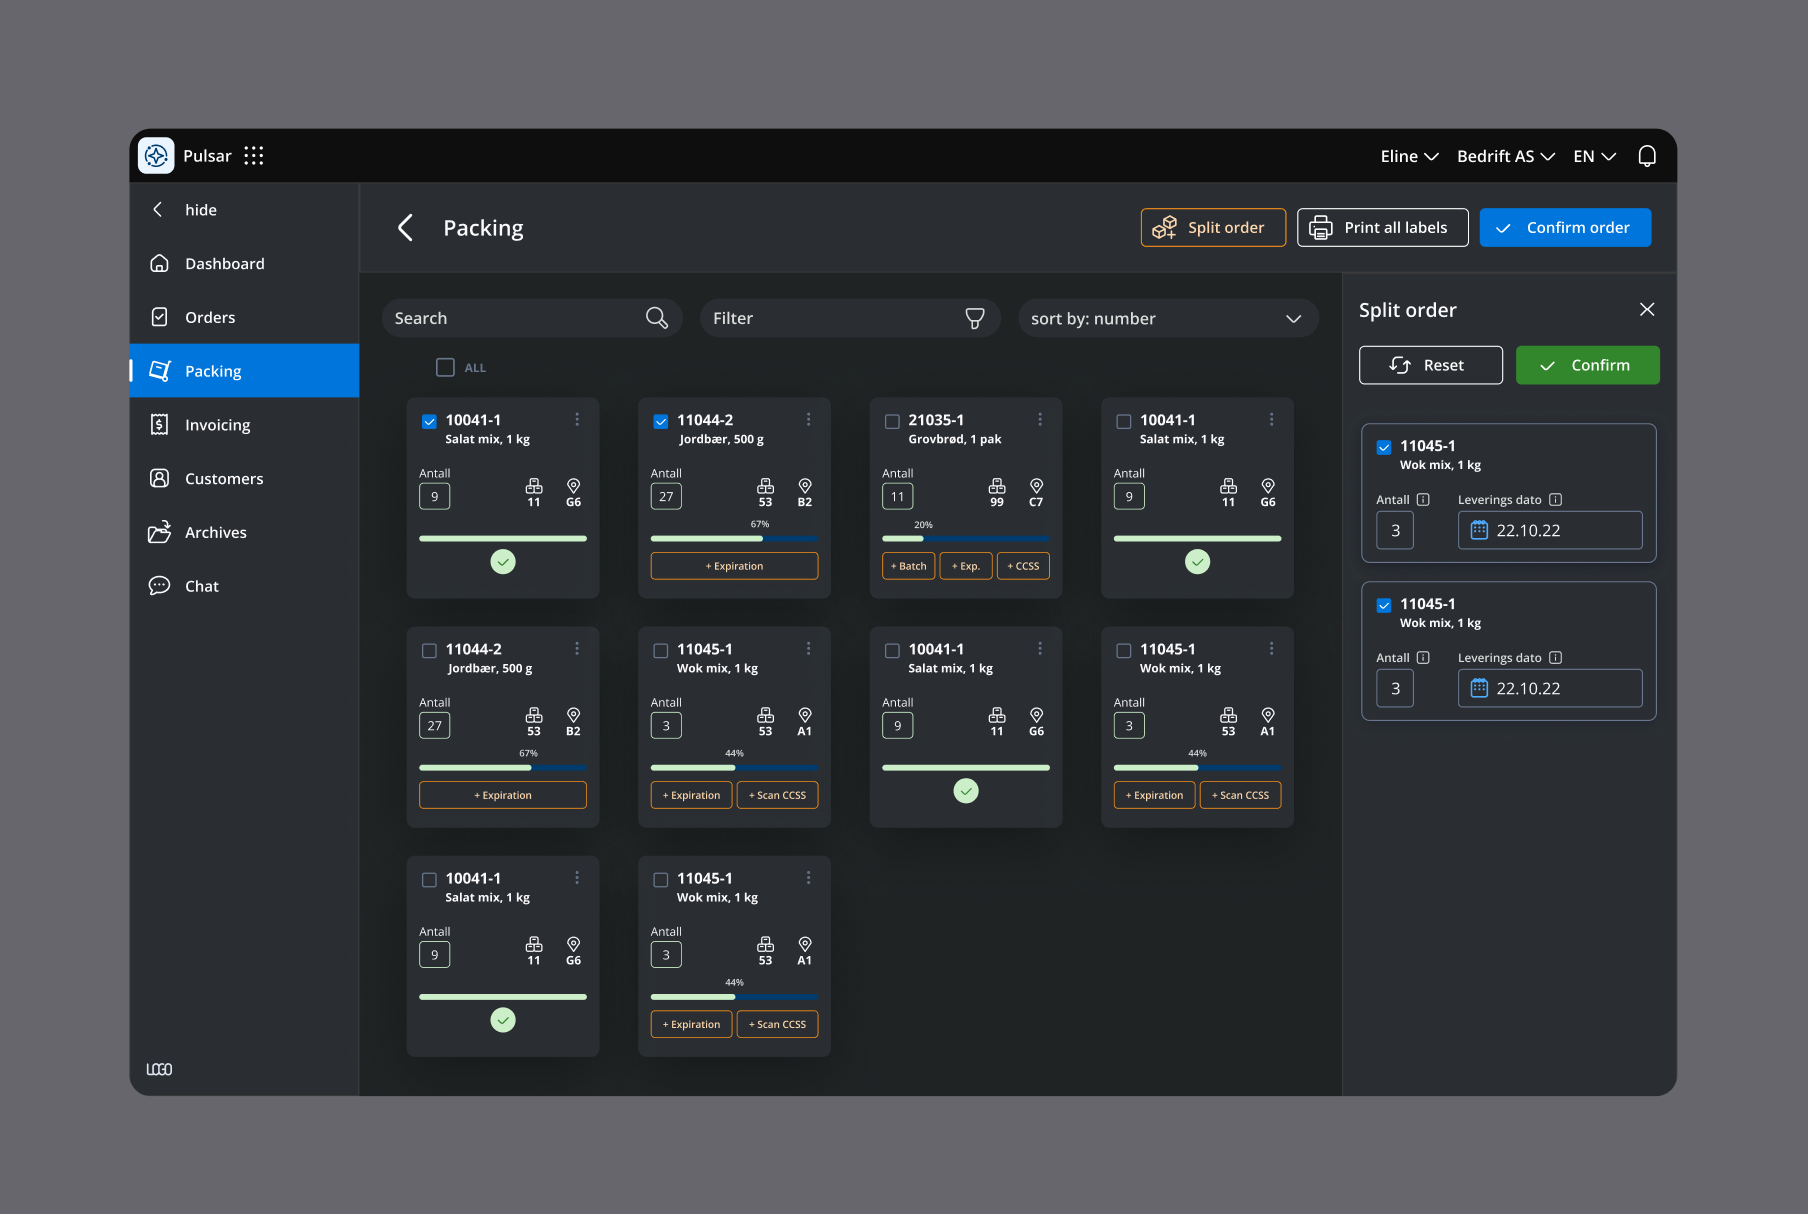Image resolution: width=1808 pixels, height=1214 pixels.
Task: Open the Bedrift AS company dropdown
Action: pyautogui.click(x=1505, y=155)
